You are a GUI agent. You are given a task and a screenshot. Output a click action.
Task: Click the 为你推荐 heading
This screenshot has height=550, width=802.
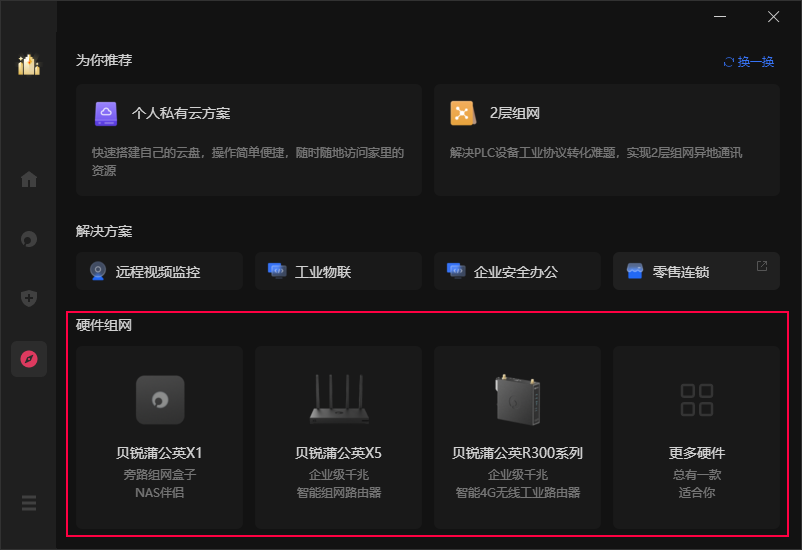click(x=104, y=60)
